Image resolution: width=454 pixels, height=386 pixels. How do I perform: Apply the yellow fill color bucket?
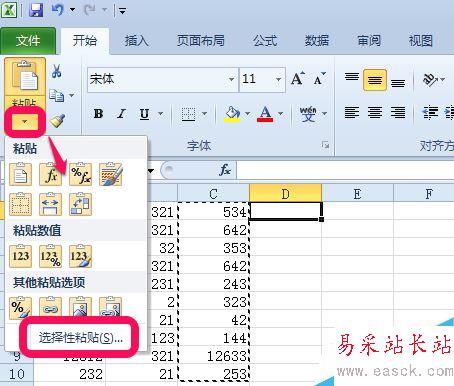pyautogui.click(x=232, y=114)
